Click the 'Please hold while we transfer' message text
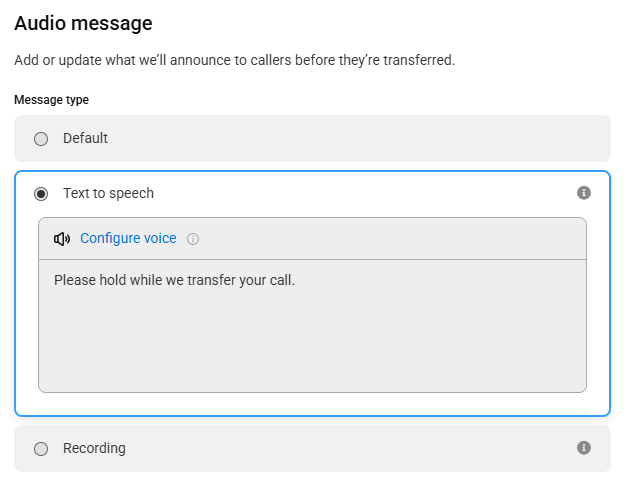Screen dimensions: 631x486 [174, 280]
